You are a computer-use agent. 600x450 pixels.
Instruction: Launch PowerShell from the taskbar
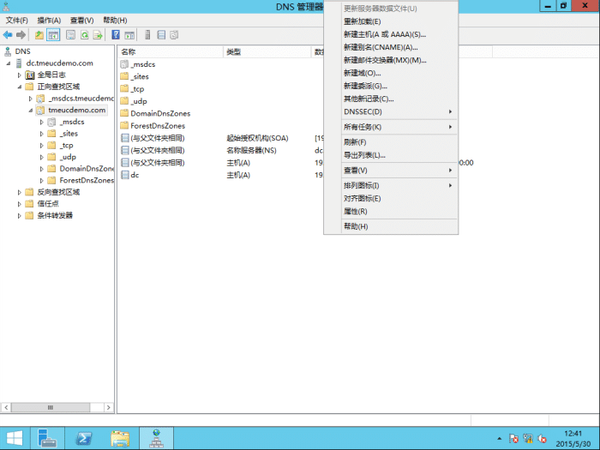click(x=84, y=439)
